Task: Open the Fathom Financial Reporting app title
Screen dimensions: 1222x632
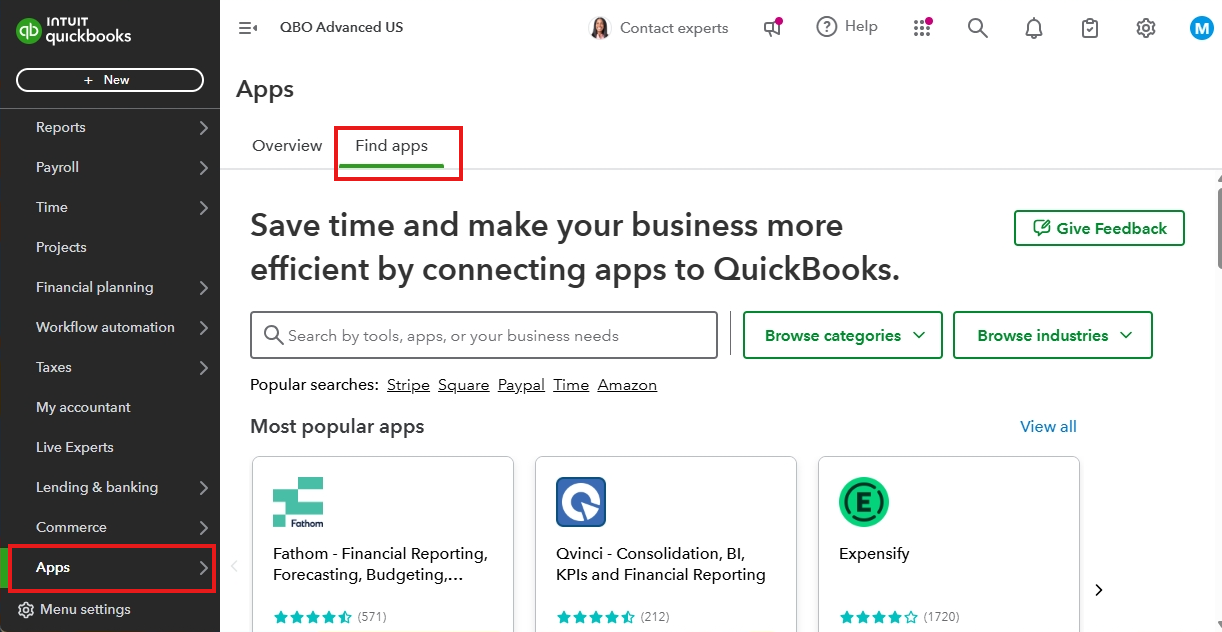Action: 380,564
